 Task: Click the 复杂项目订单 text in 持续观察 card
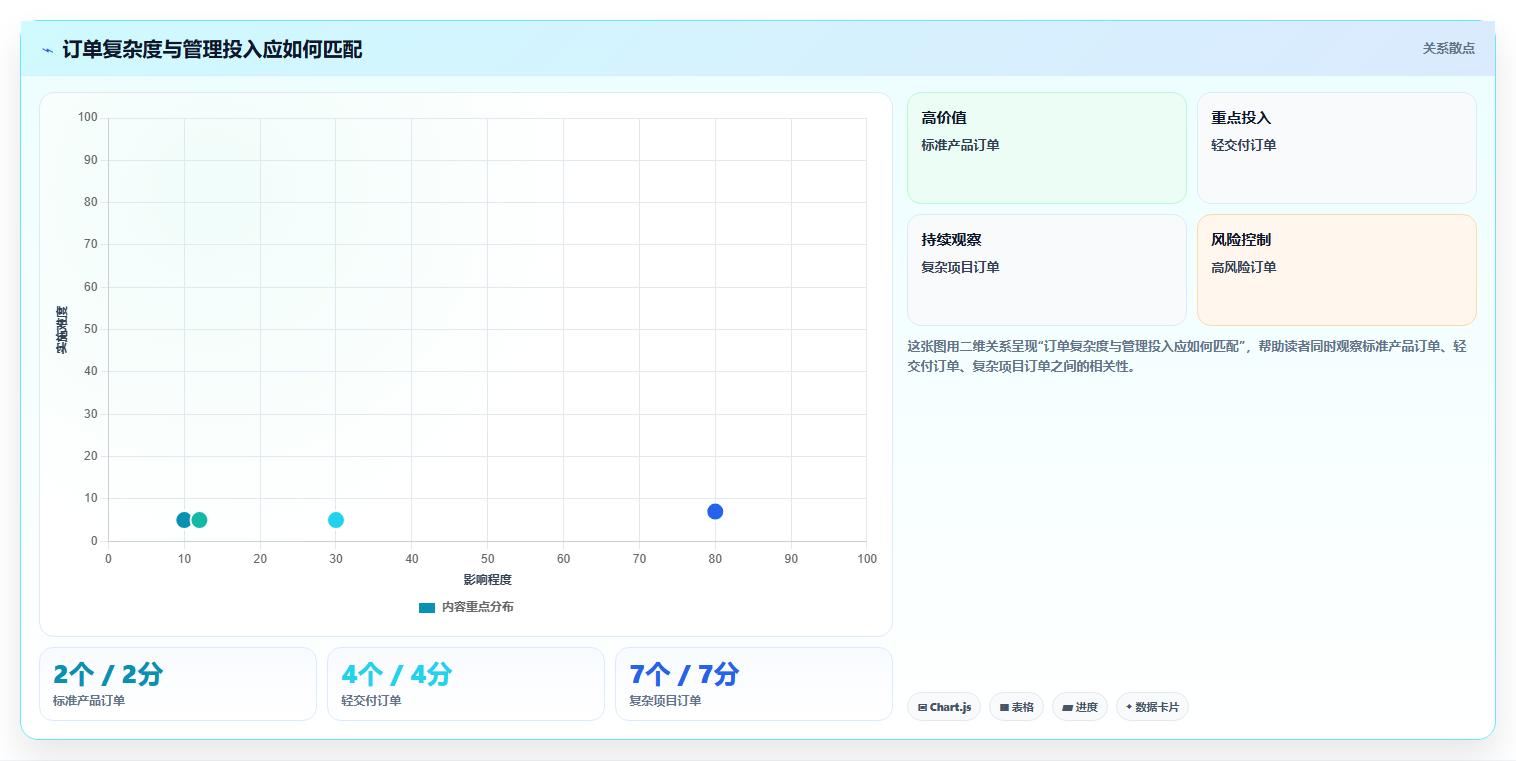tap(960, 267)
